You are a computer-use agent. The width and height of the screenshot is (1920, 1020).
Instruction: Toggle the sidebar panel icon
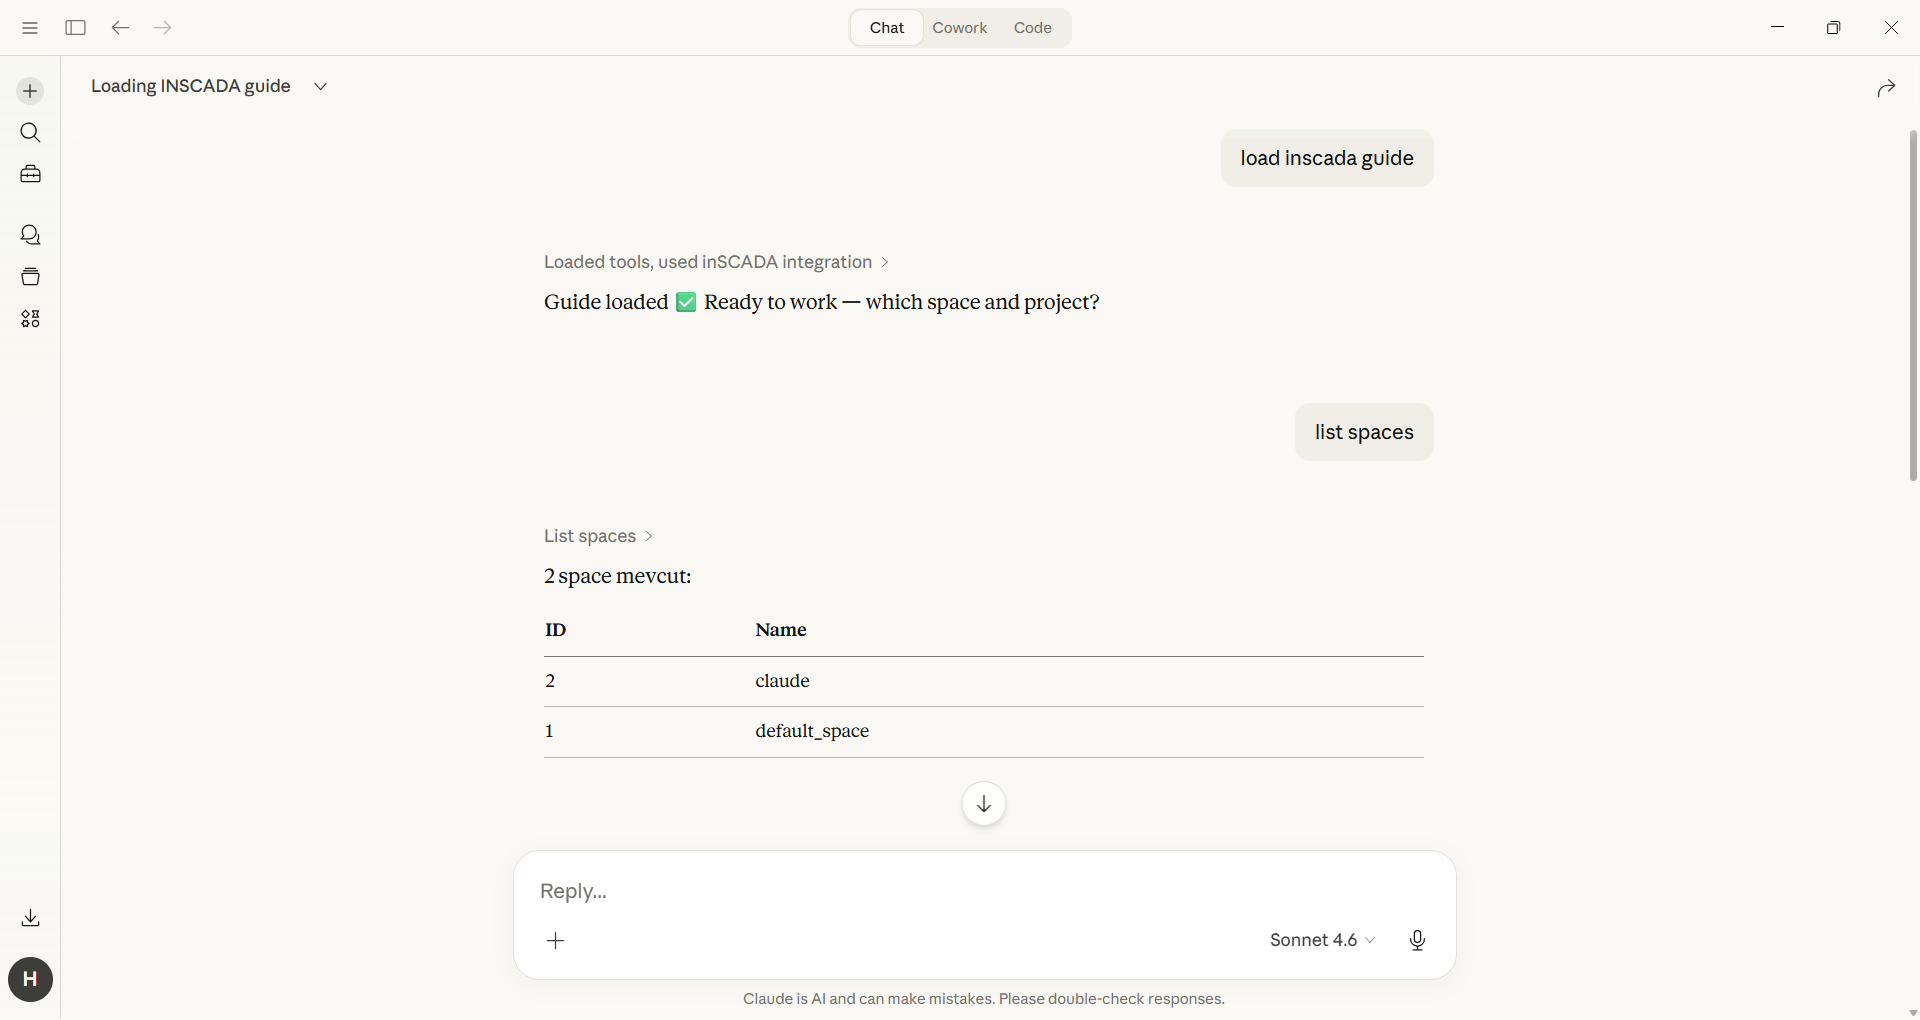tap(75, 28)
